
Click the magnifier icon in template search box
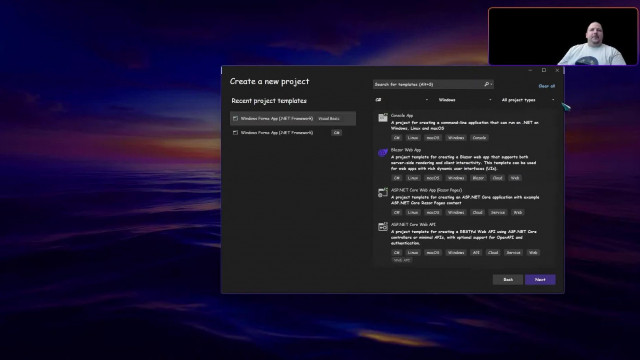(x=486, y=84)
